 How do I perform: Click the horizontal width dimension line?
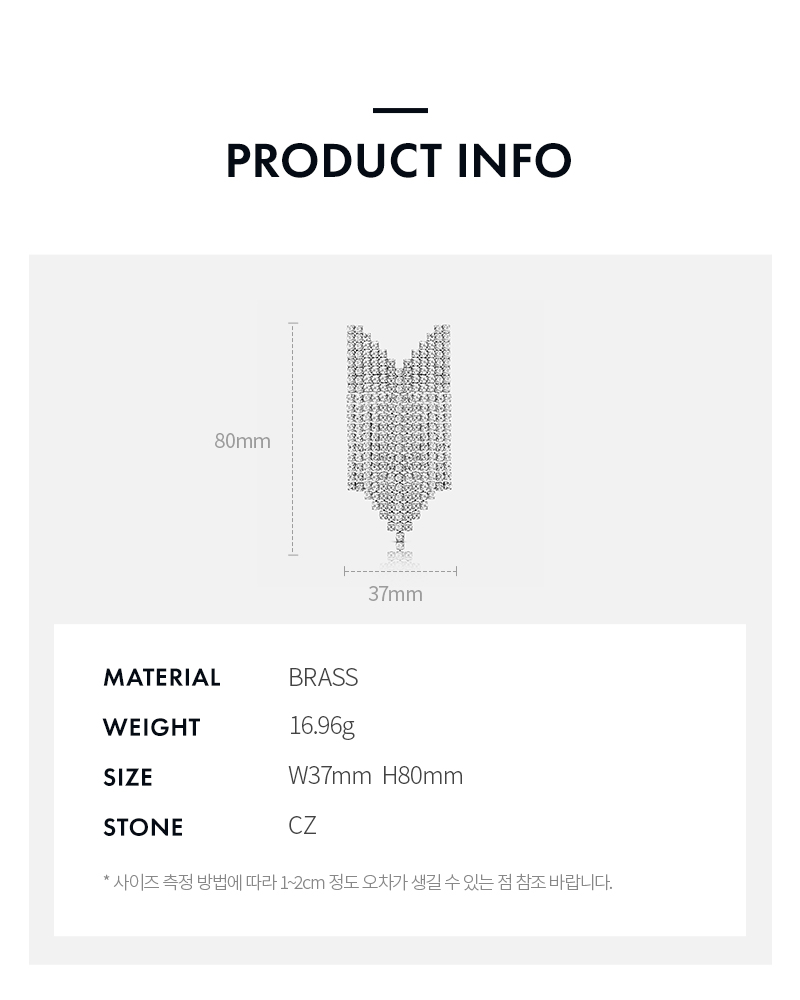400,571
